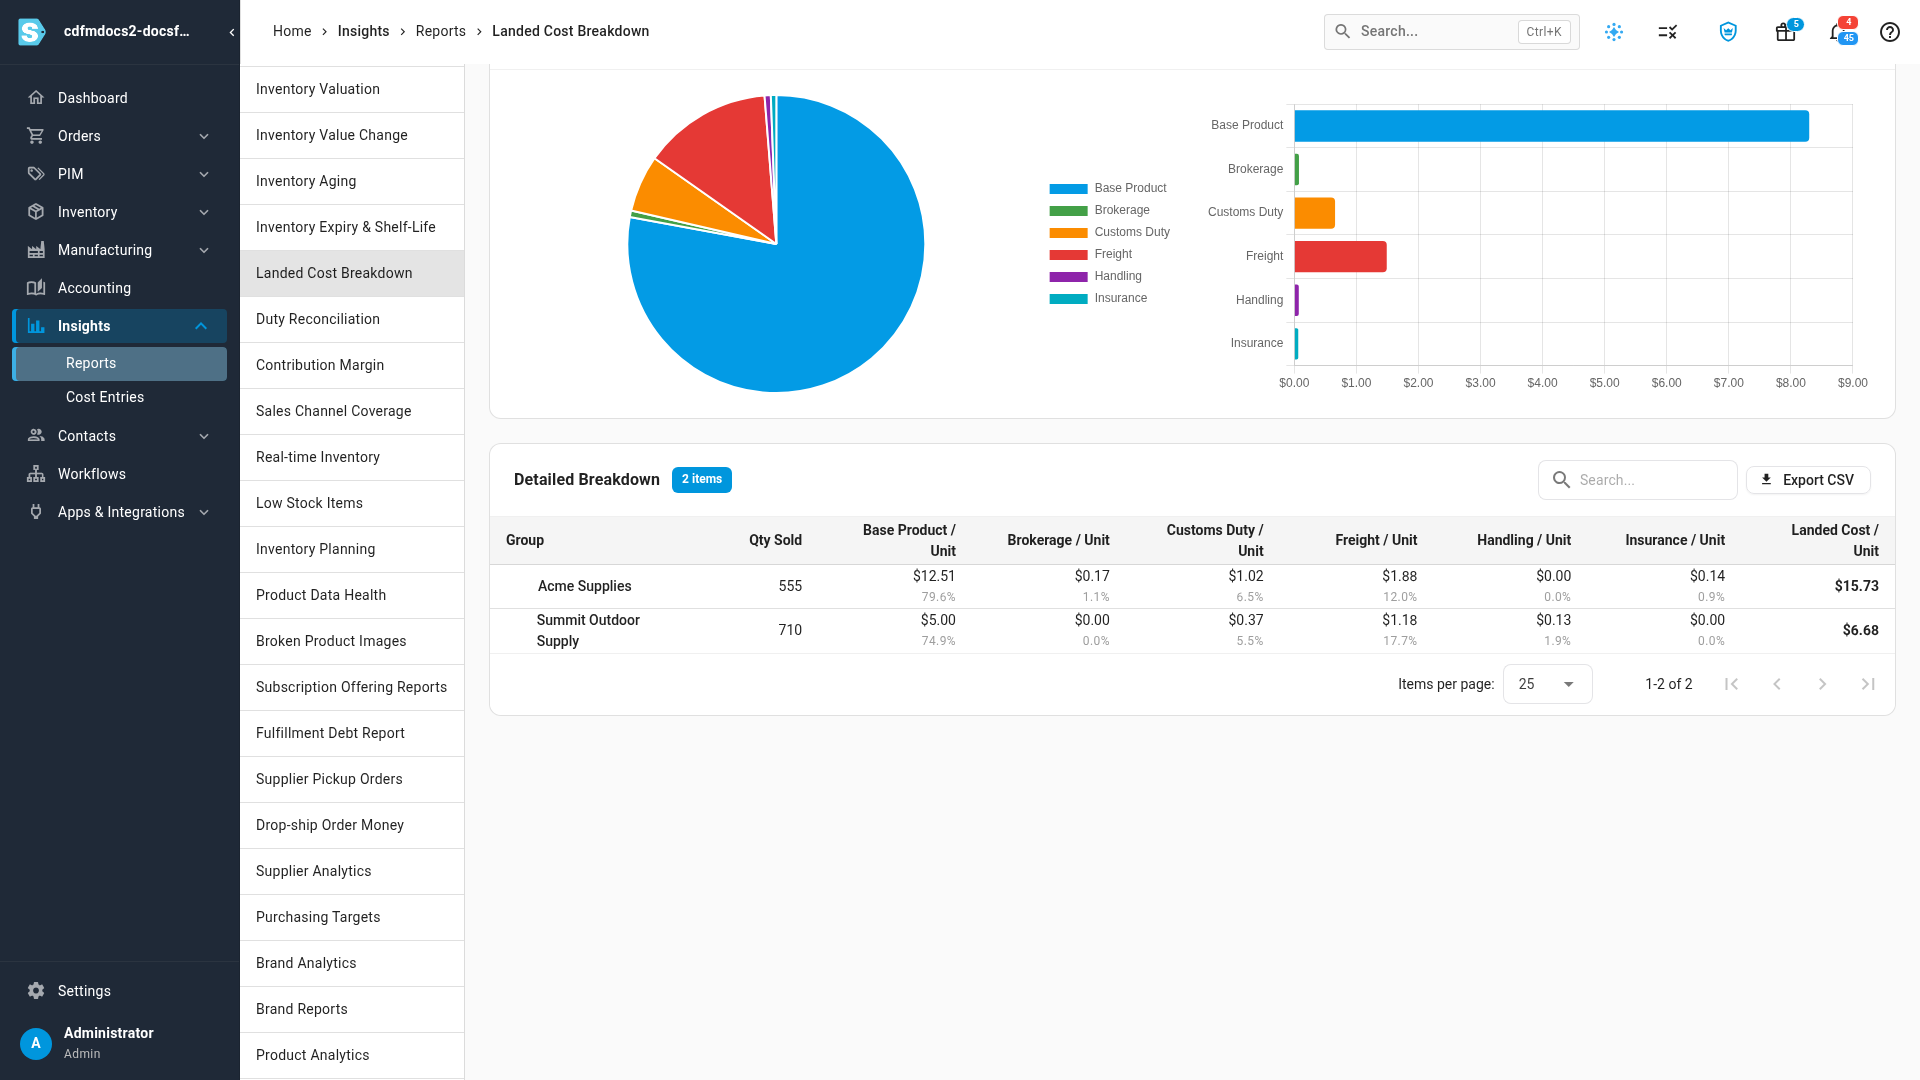The height and width of the screenshot is (1080, 1920).
Task: Open Supplier Analytics report
Action: (x=352, y=871)
